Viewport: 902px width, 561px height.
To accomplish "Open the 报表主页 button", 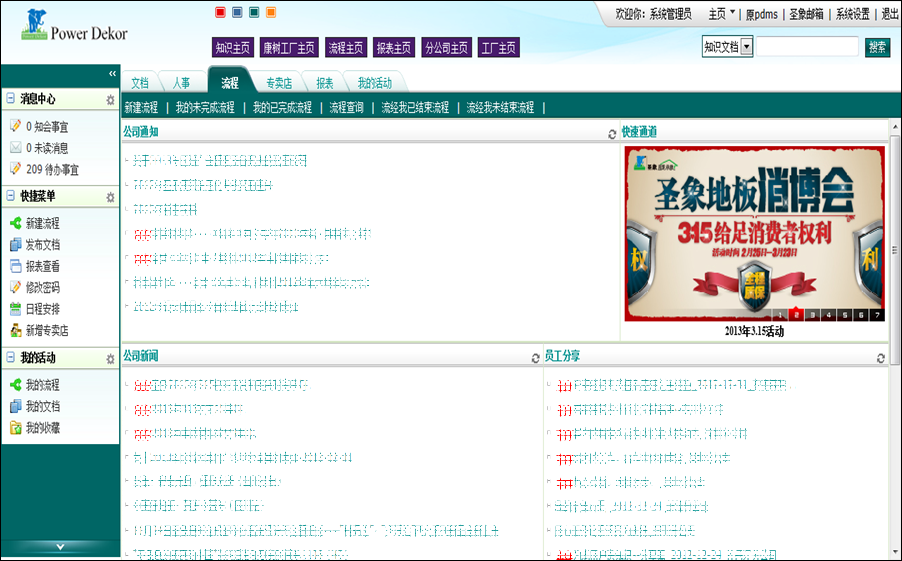I will click(394, 48).
